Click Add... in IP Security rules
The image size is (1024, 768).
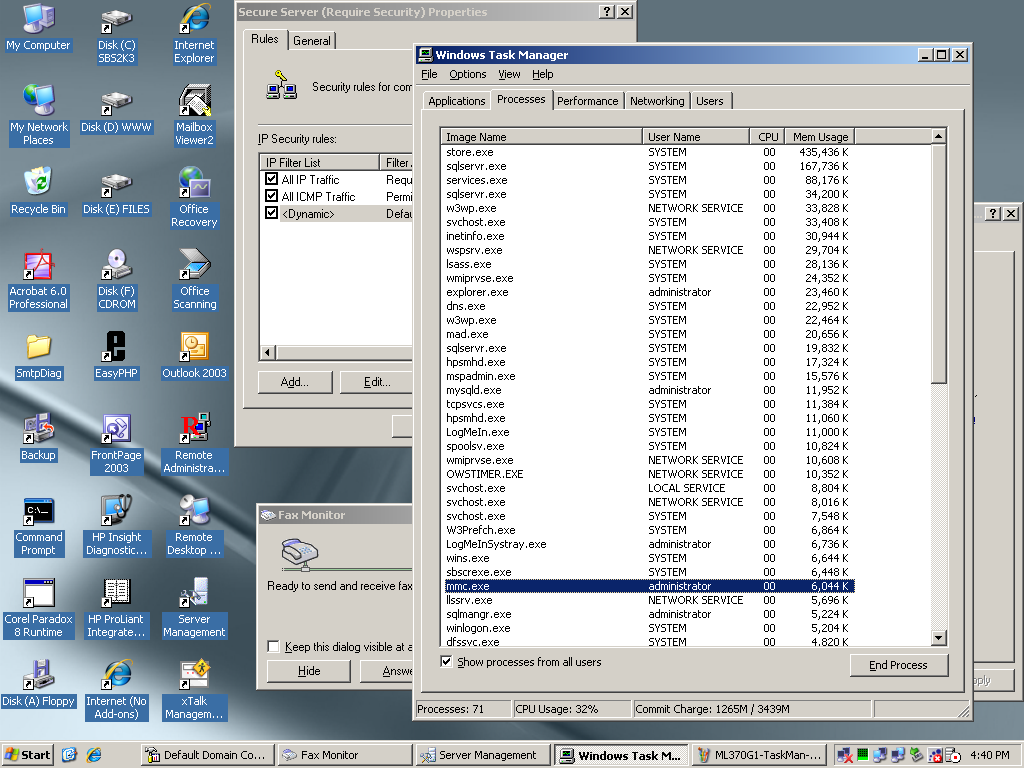click(295, 382)
